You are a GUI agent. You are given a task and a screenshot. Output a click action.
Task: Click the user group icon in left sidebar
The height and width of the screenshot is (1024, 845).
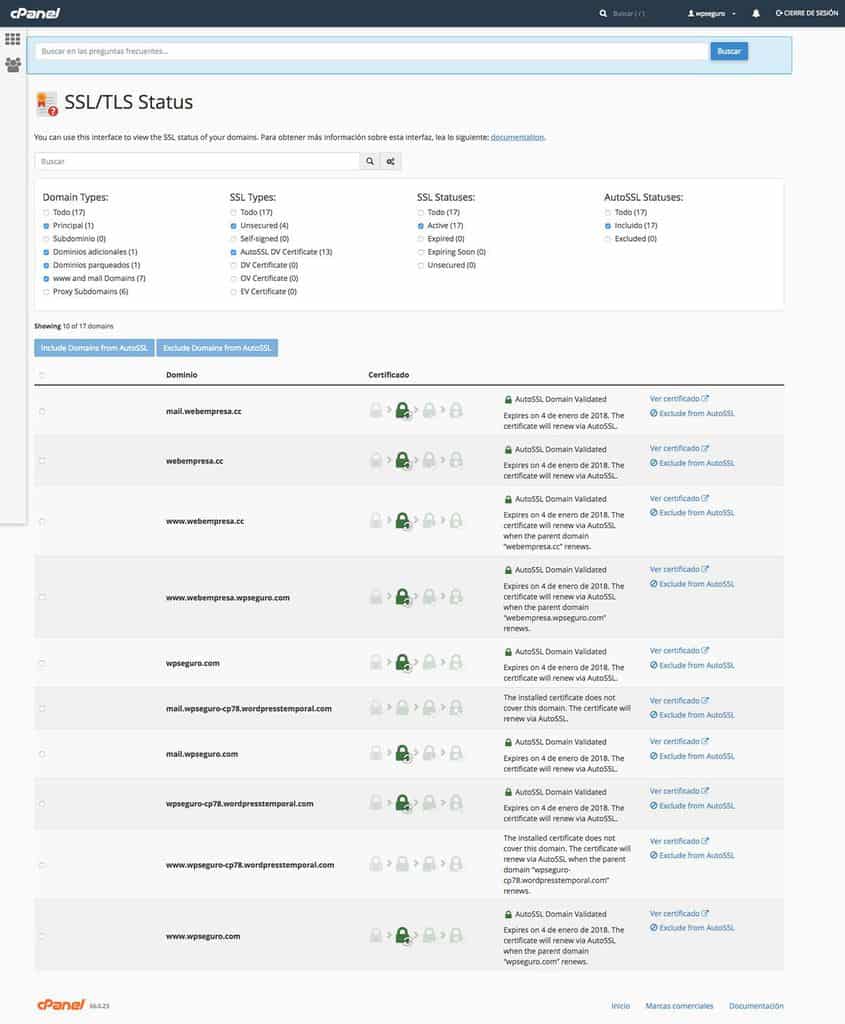13,65
